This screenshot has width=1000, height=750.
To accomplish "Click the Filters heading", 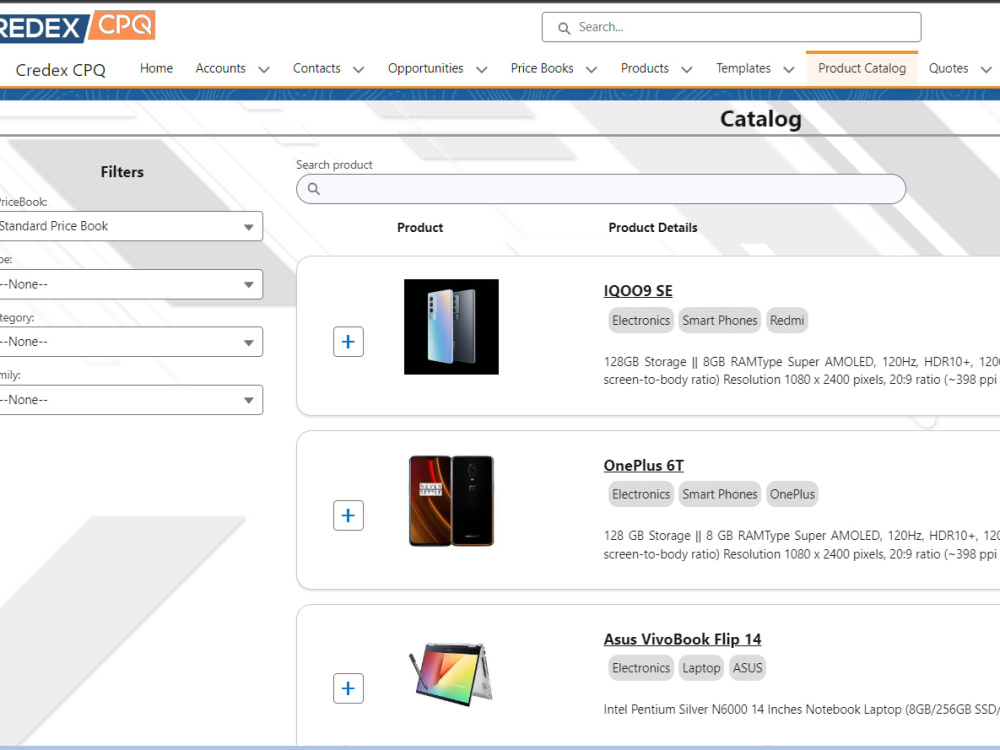I will 122,172.
